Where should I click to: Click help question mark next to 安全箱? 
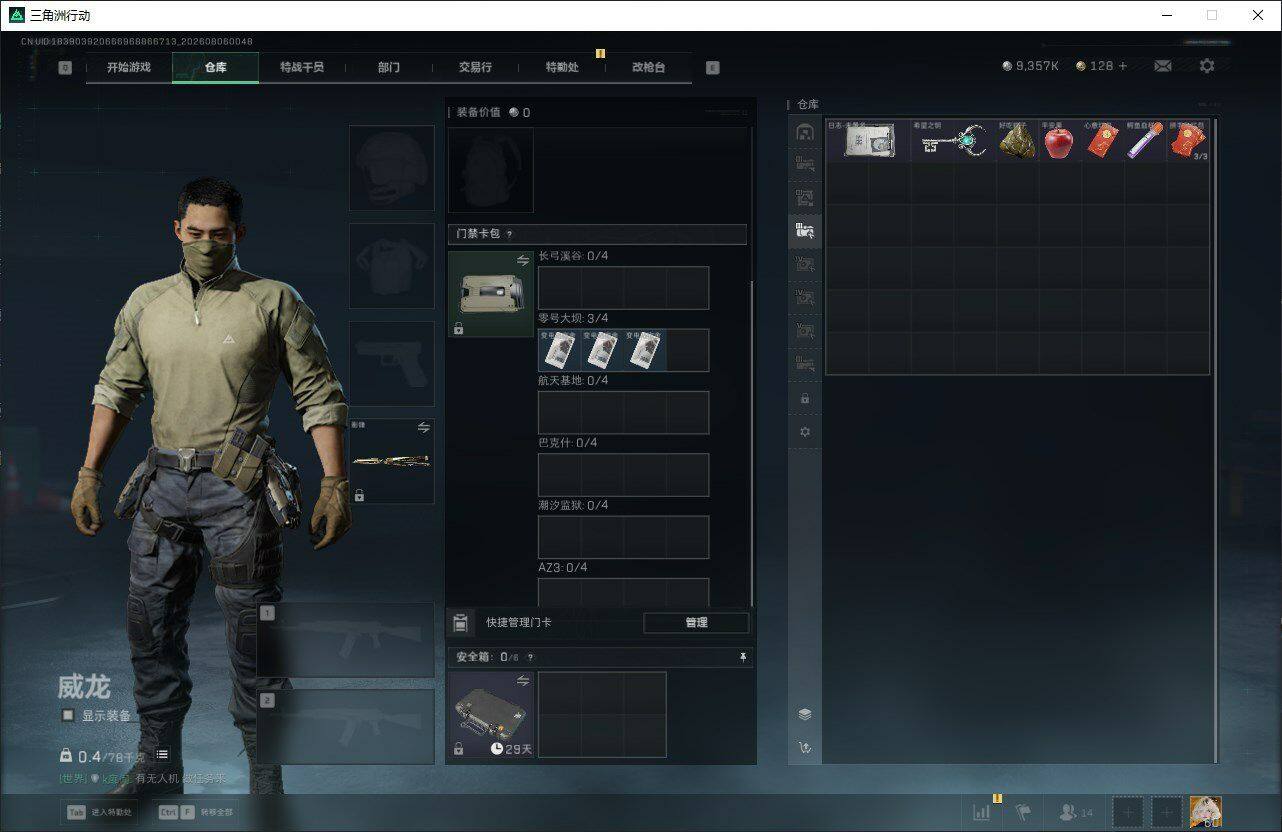pyautogui.click(x=530, y=657)
